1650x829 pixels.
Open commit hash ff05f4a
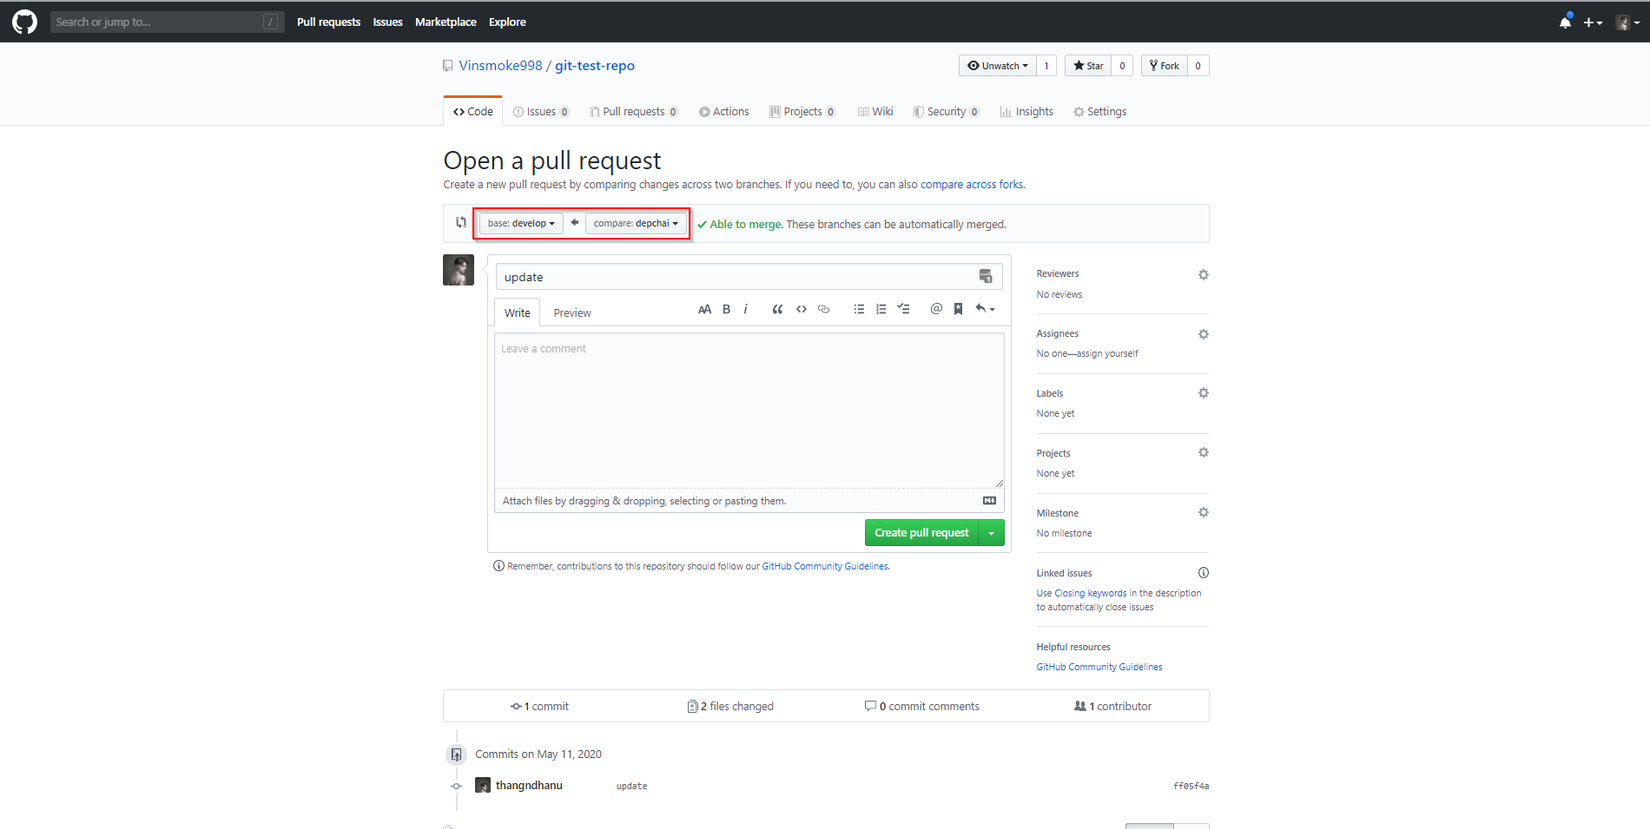(x=1191, y=786)
